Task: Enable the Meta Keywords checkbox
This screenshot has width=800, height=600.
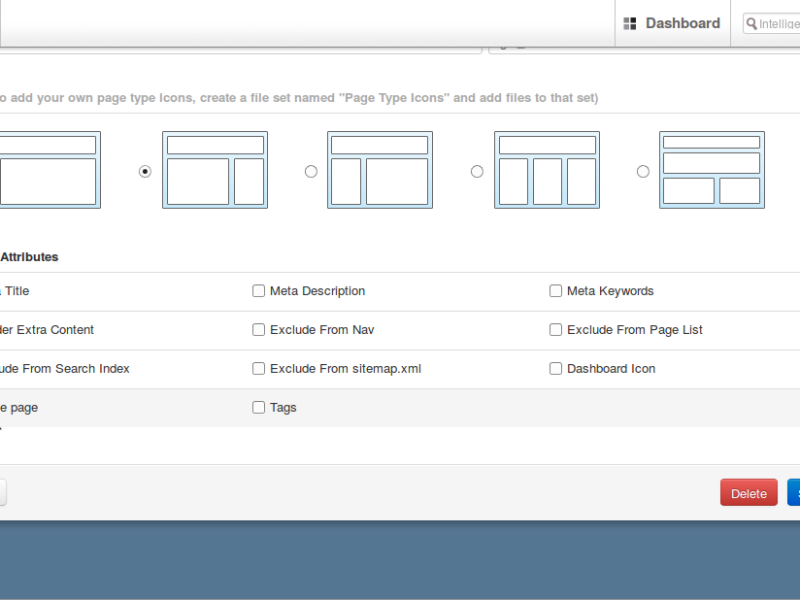Action: tap(556, 291)
